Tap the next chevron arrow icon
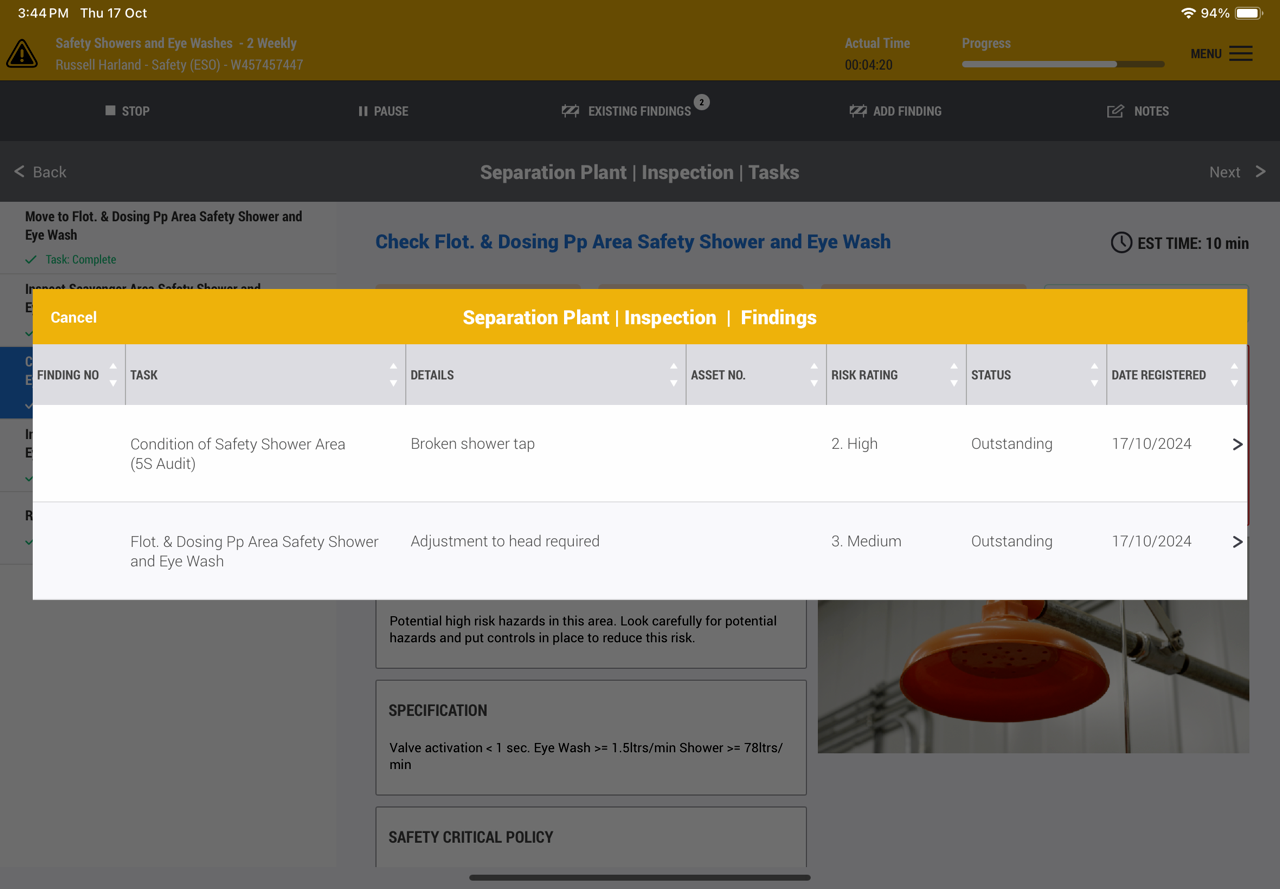Viewport: 1280px width, 889px height. coord(1260,172)
